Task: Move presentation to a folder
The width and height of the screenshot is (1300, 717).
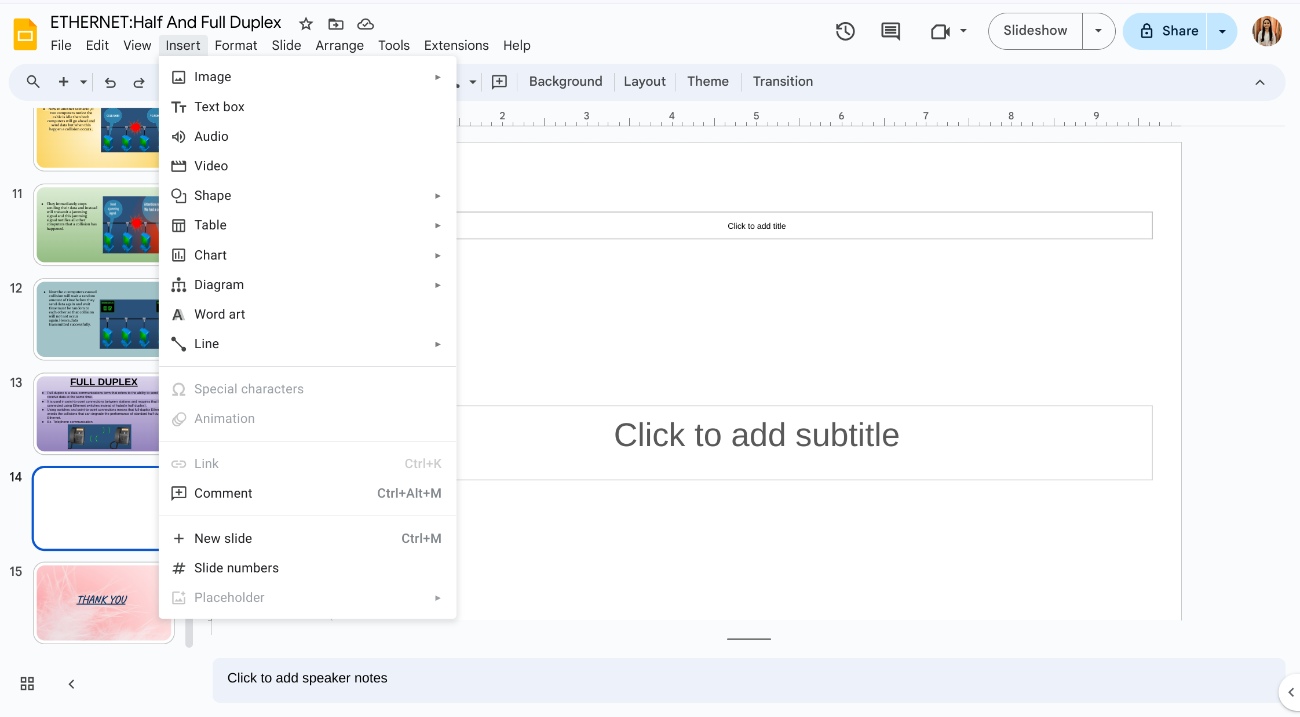Action: tap(335, 23)
